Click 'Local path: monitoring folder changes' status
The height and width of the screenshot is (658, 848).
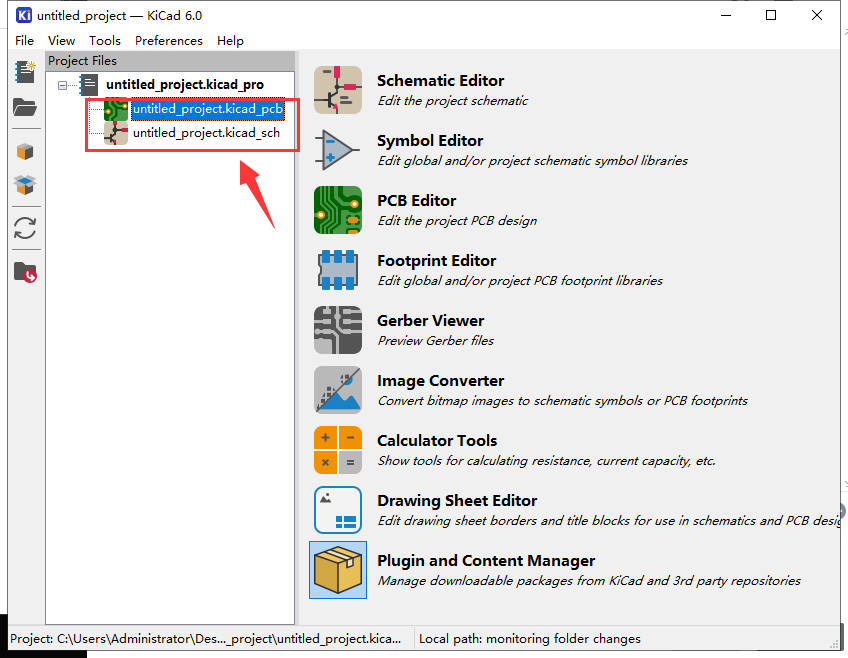(529, 639)
